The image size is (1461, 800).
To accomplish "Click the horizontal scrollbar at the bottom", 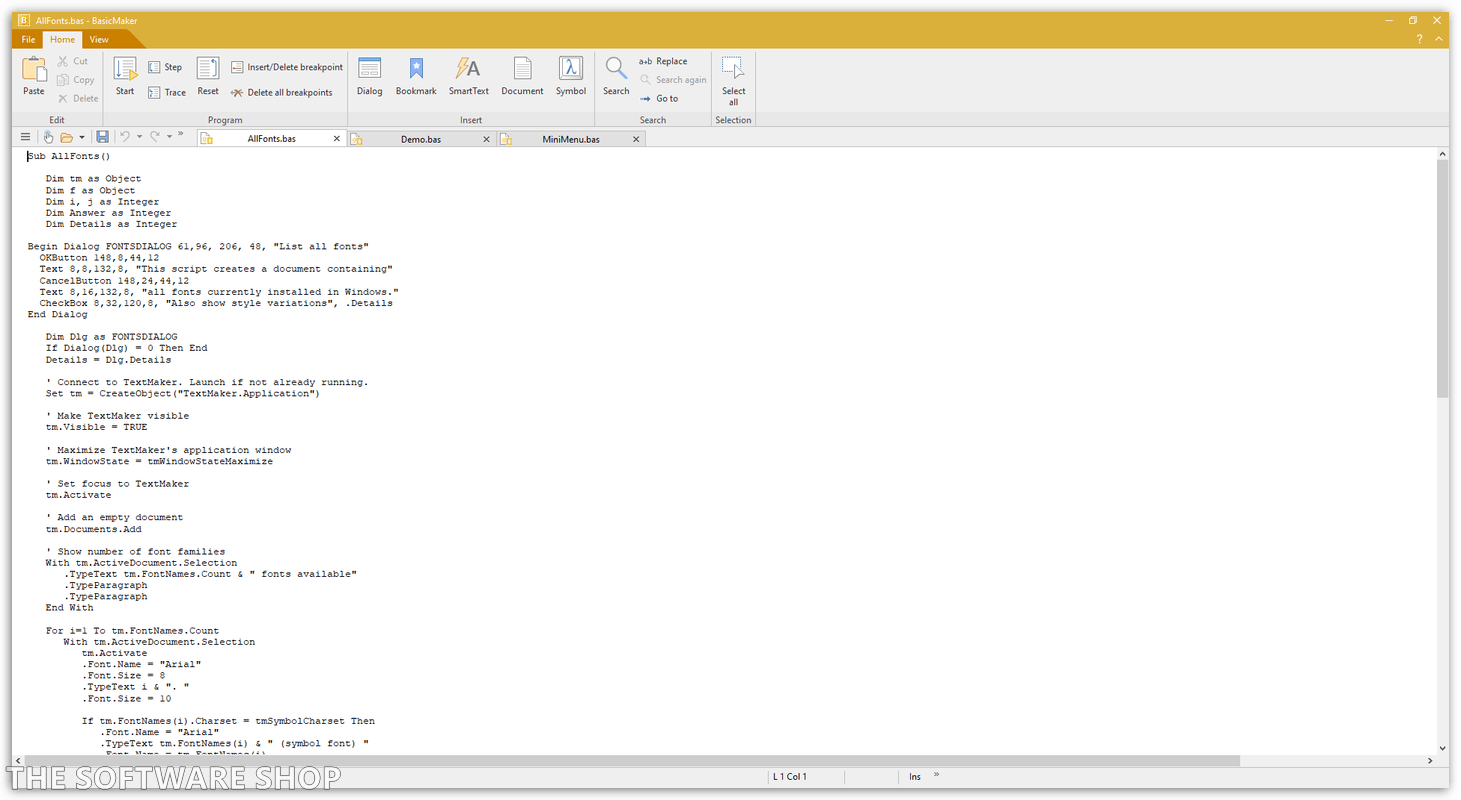I will [x=630, y=761].
